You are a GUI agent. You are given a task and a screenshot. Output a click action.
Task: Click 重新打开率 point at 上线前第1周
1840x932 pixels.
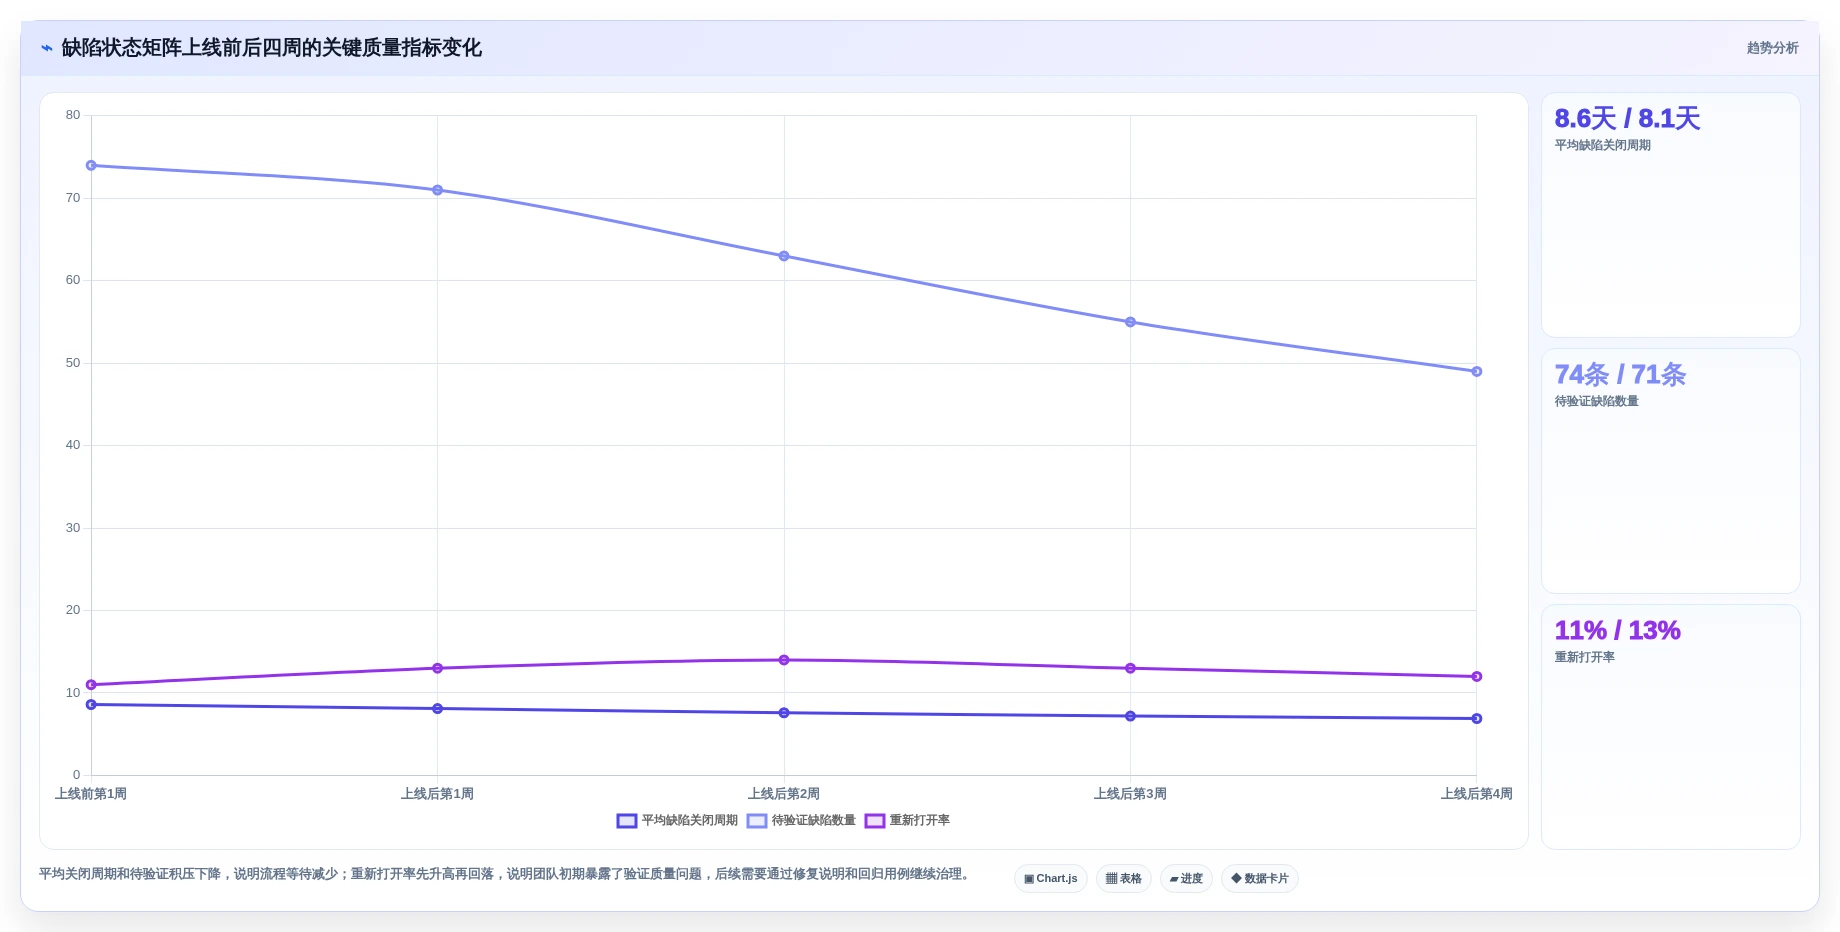click(x=91, y=685)
